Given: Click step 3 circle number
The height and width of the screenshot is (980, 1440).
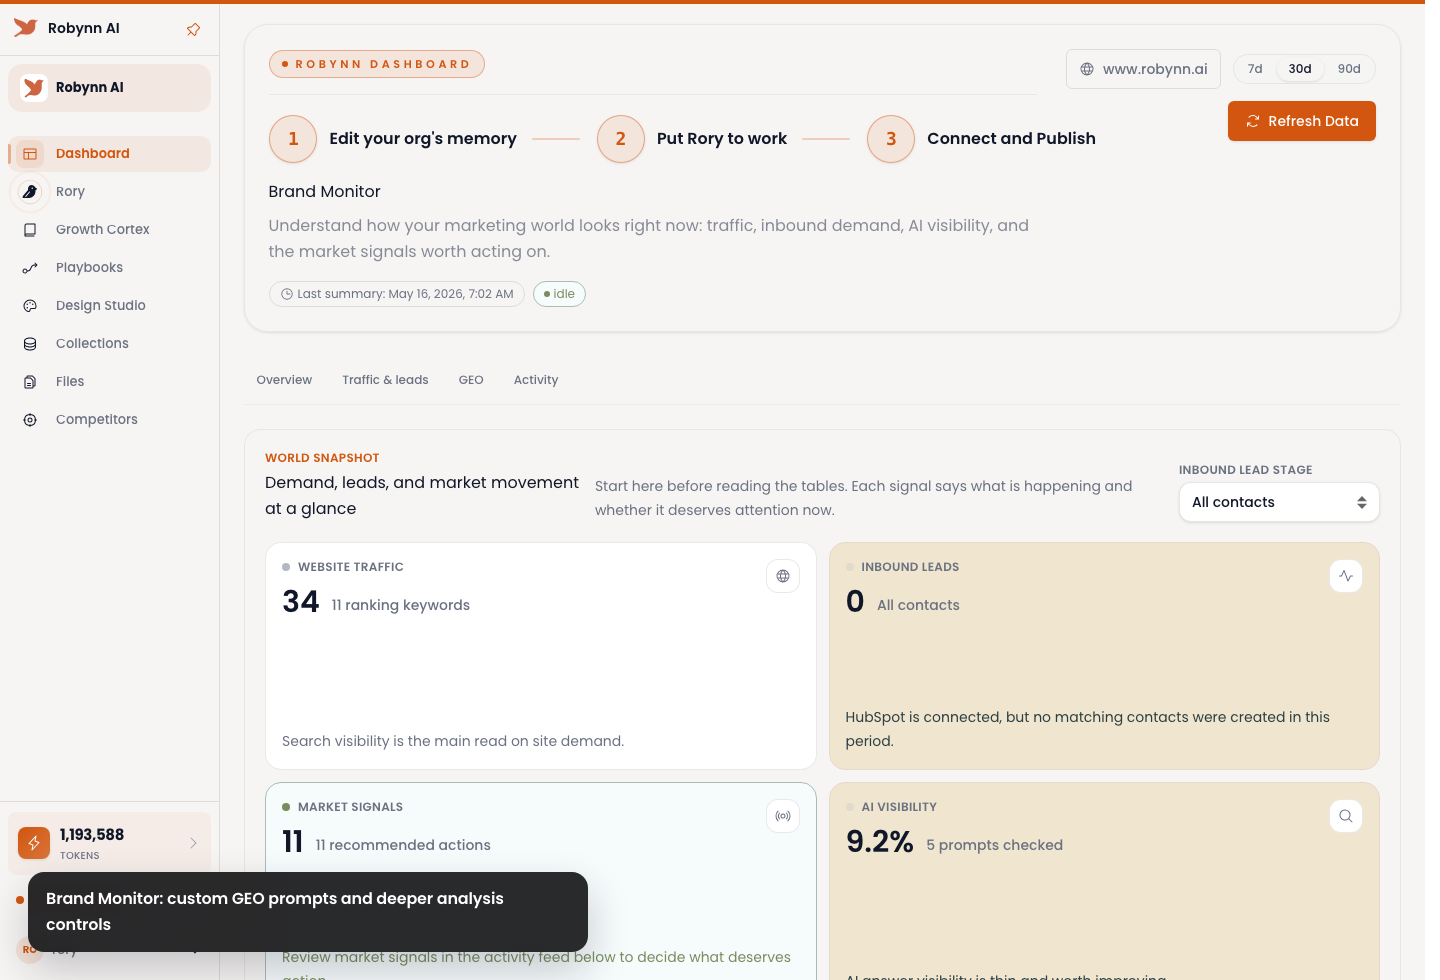Looking at the screenshot, I should pyautogui.click(x=891, y=139).
